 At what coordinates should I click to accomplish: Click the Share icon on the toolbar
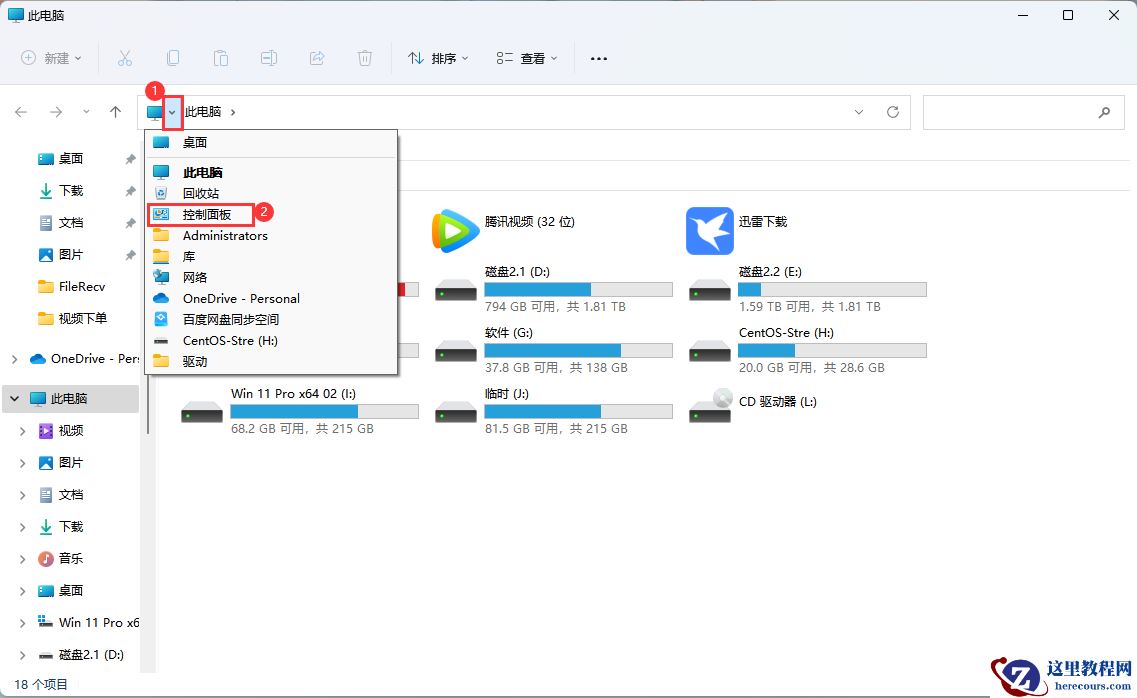(x=317, y=58)
